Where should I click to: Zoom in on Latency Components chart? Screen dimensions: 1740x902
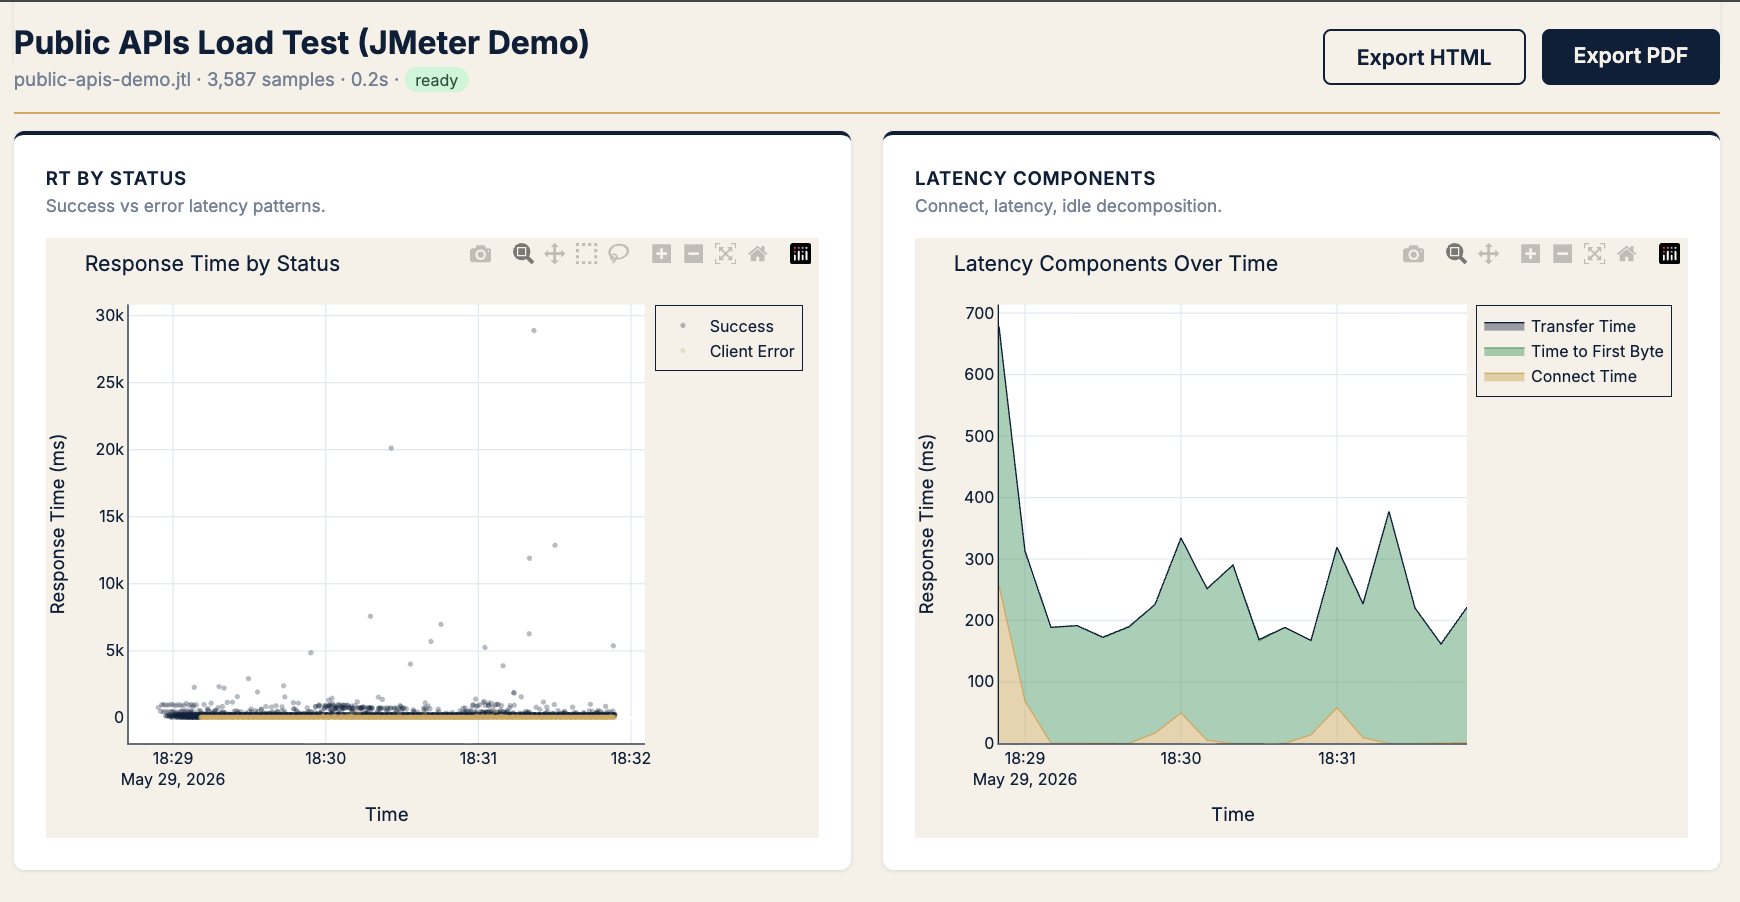(1530, 254)
